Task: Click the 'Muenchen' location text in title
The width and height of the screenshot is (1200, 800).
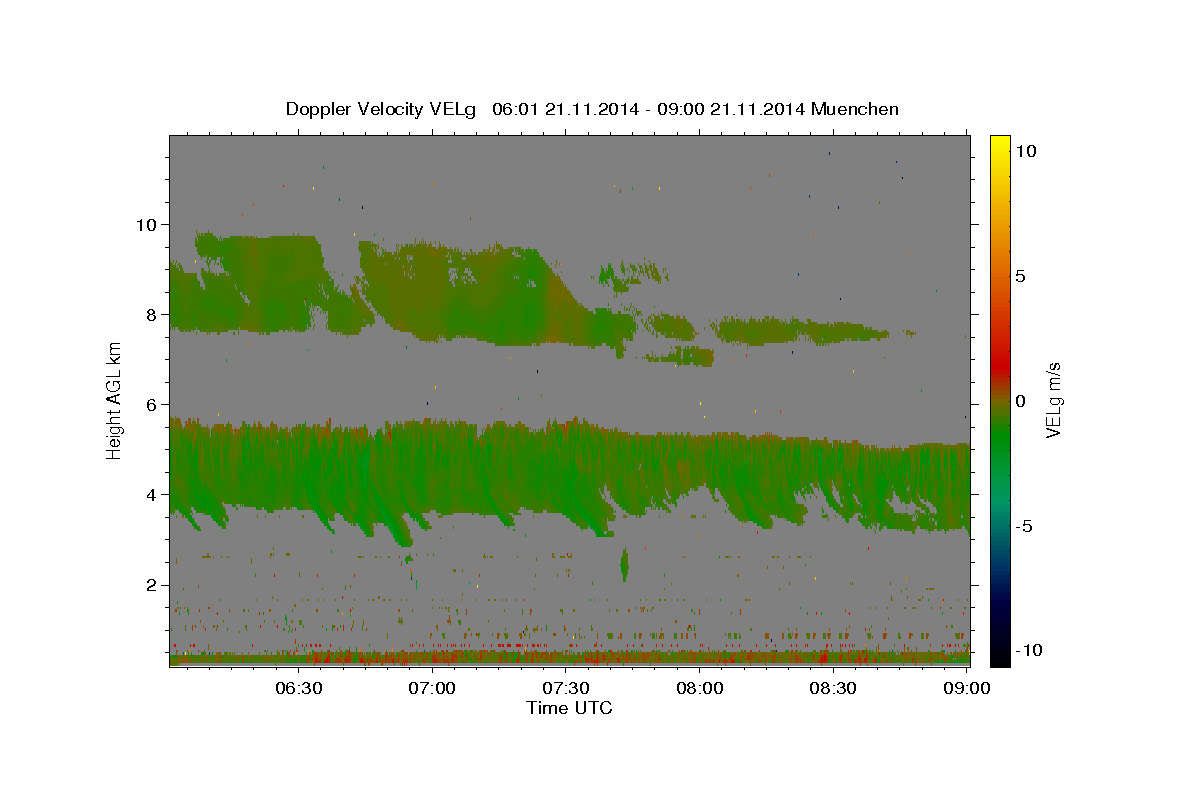Action: pyautogui.click(x=855, y=109)
